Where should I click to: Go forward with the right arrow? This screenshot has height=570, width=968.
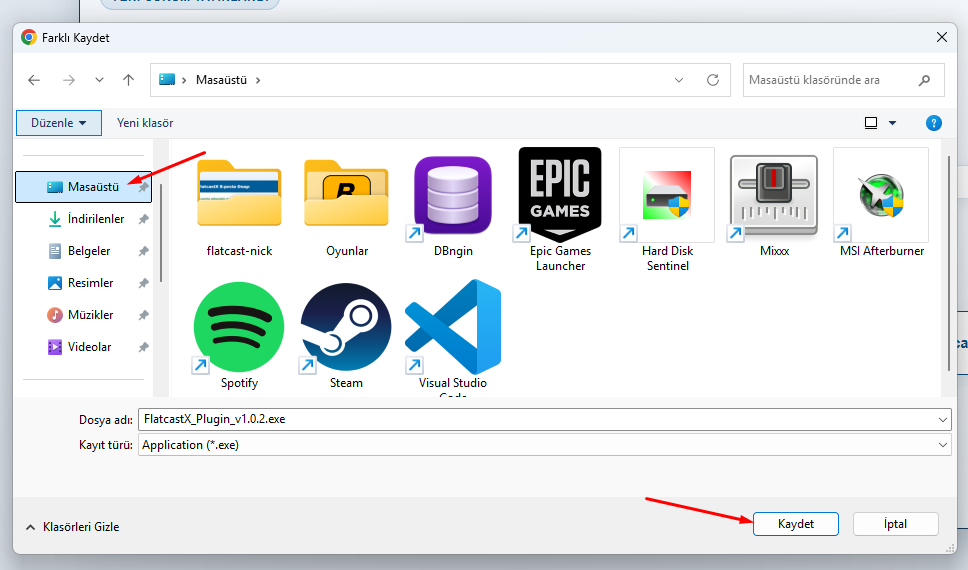click(69, 80)
